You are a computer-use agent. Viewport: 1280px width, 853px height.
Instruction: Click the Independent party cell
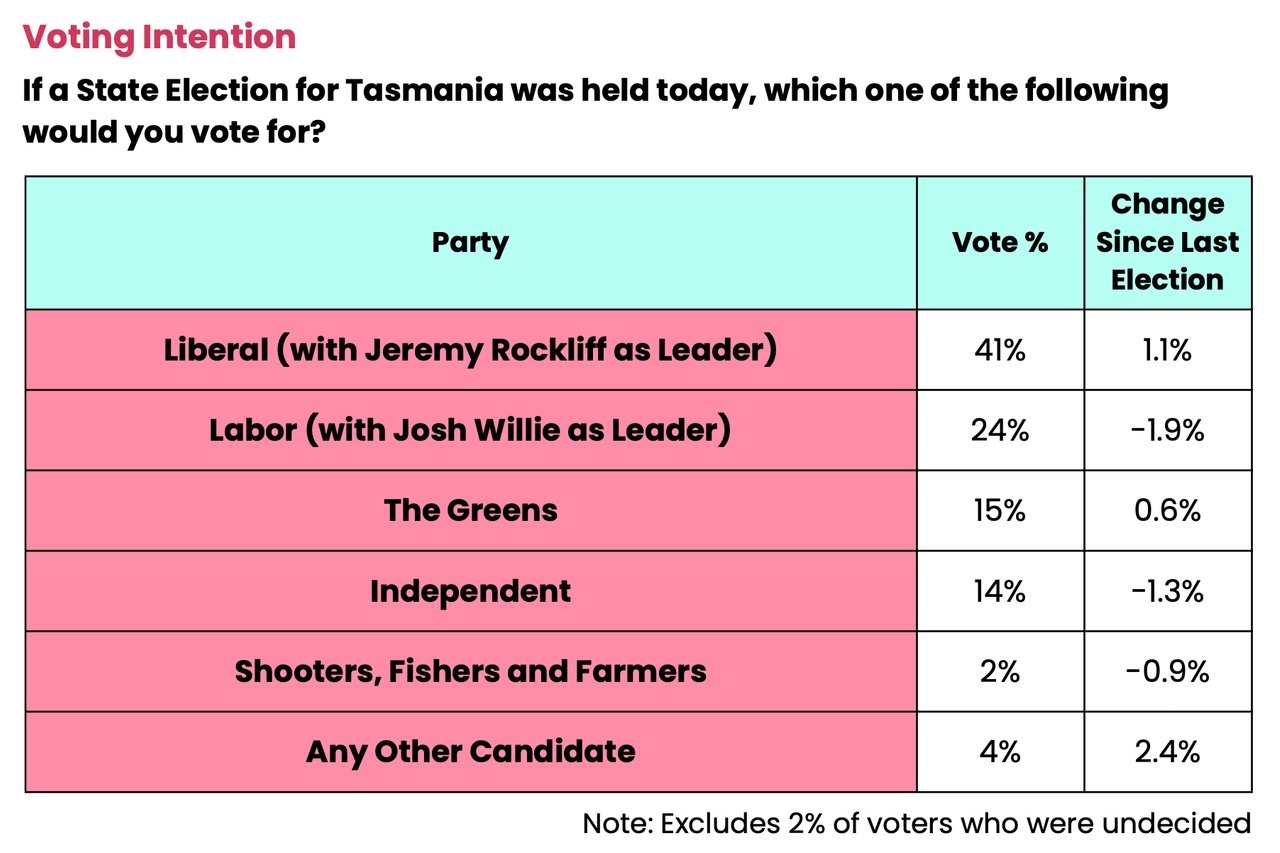(470, 591)
